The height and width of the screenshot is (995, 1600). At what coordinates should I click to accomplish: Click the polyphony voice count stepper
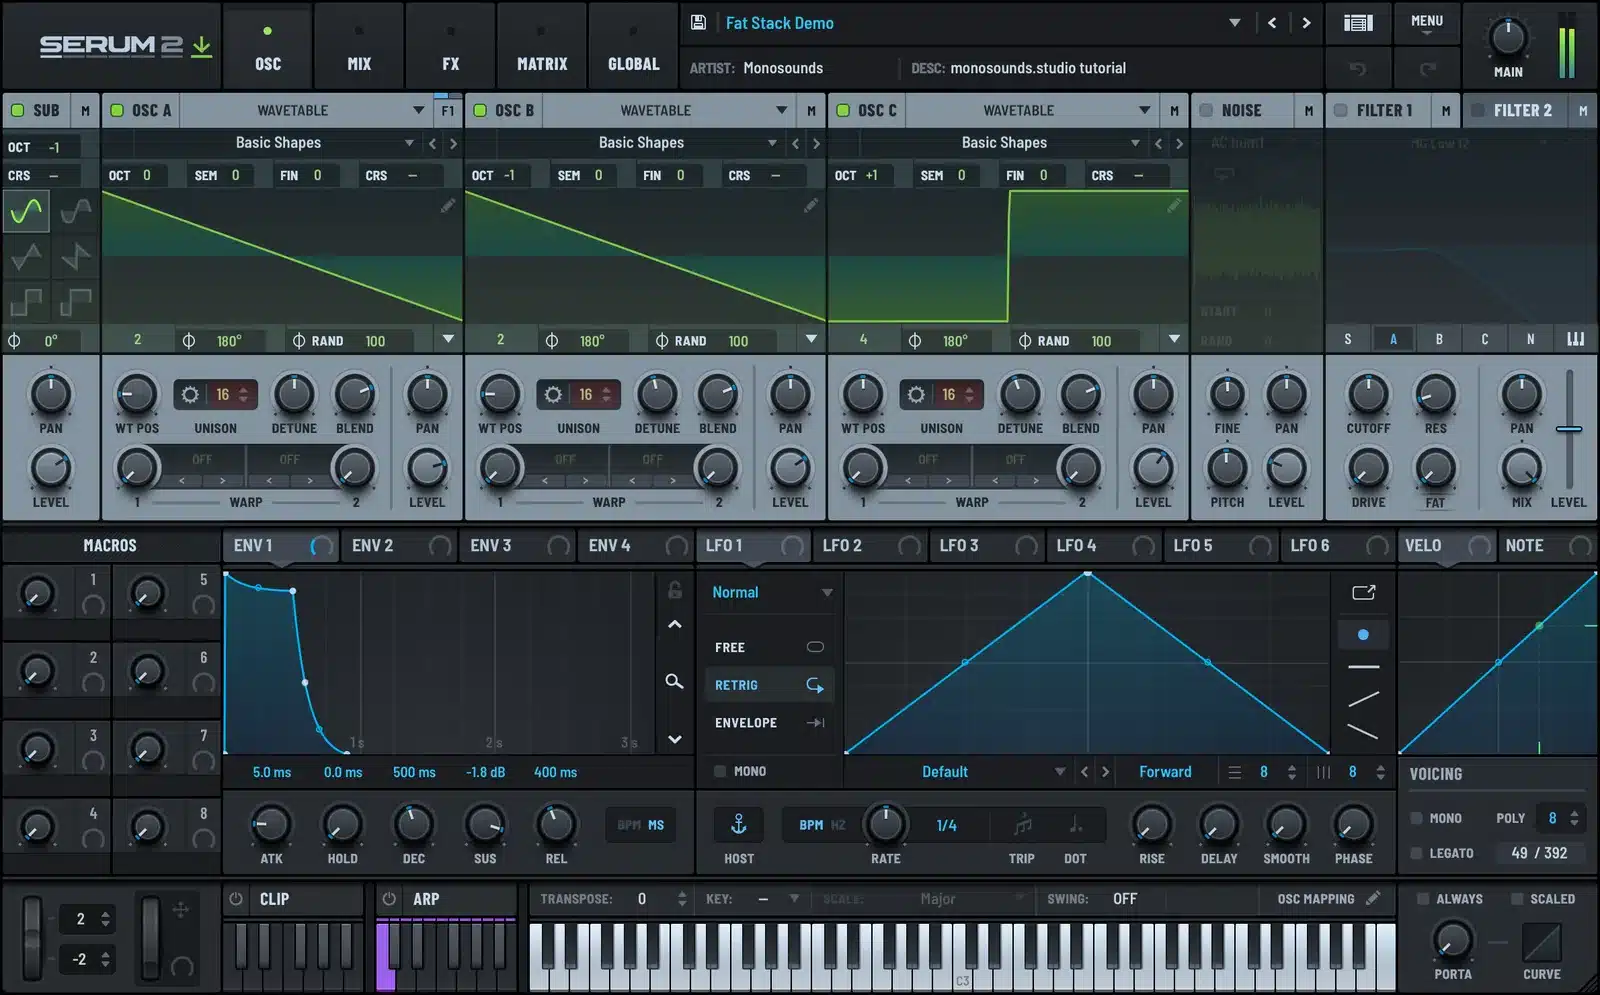click(x=1575, y=818)
